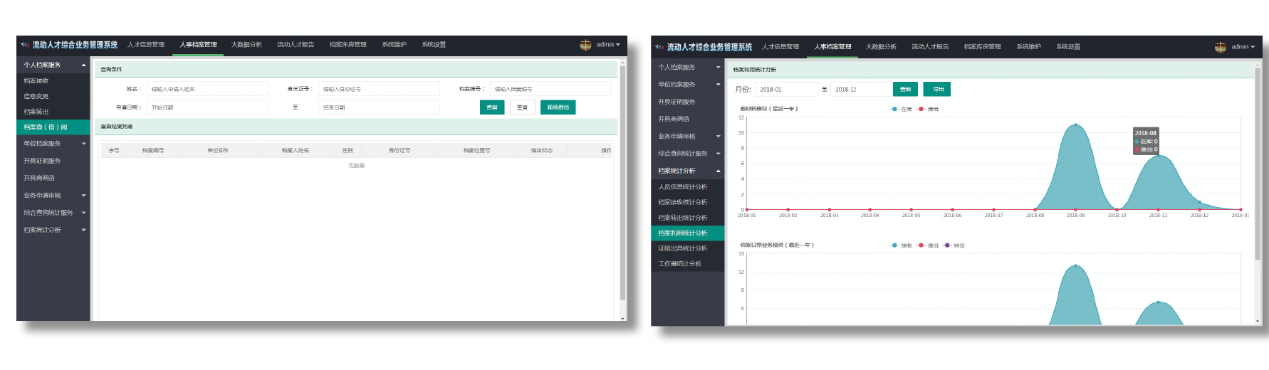Click the 2018-01 start month field
Image resolution: width=1269 pixels, height=370 pixels.
[786, 89]
